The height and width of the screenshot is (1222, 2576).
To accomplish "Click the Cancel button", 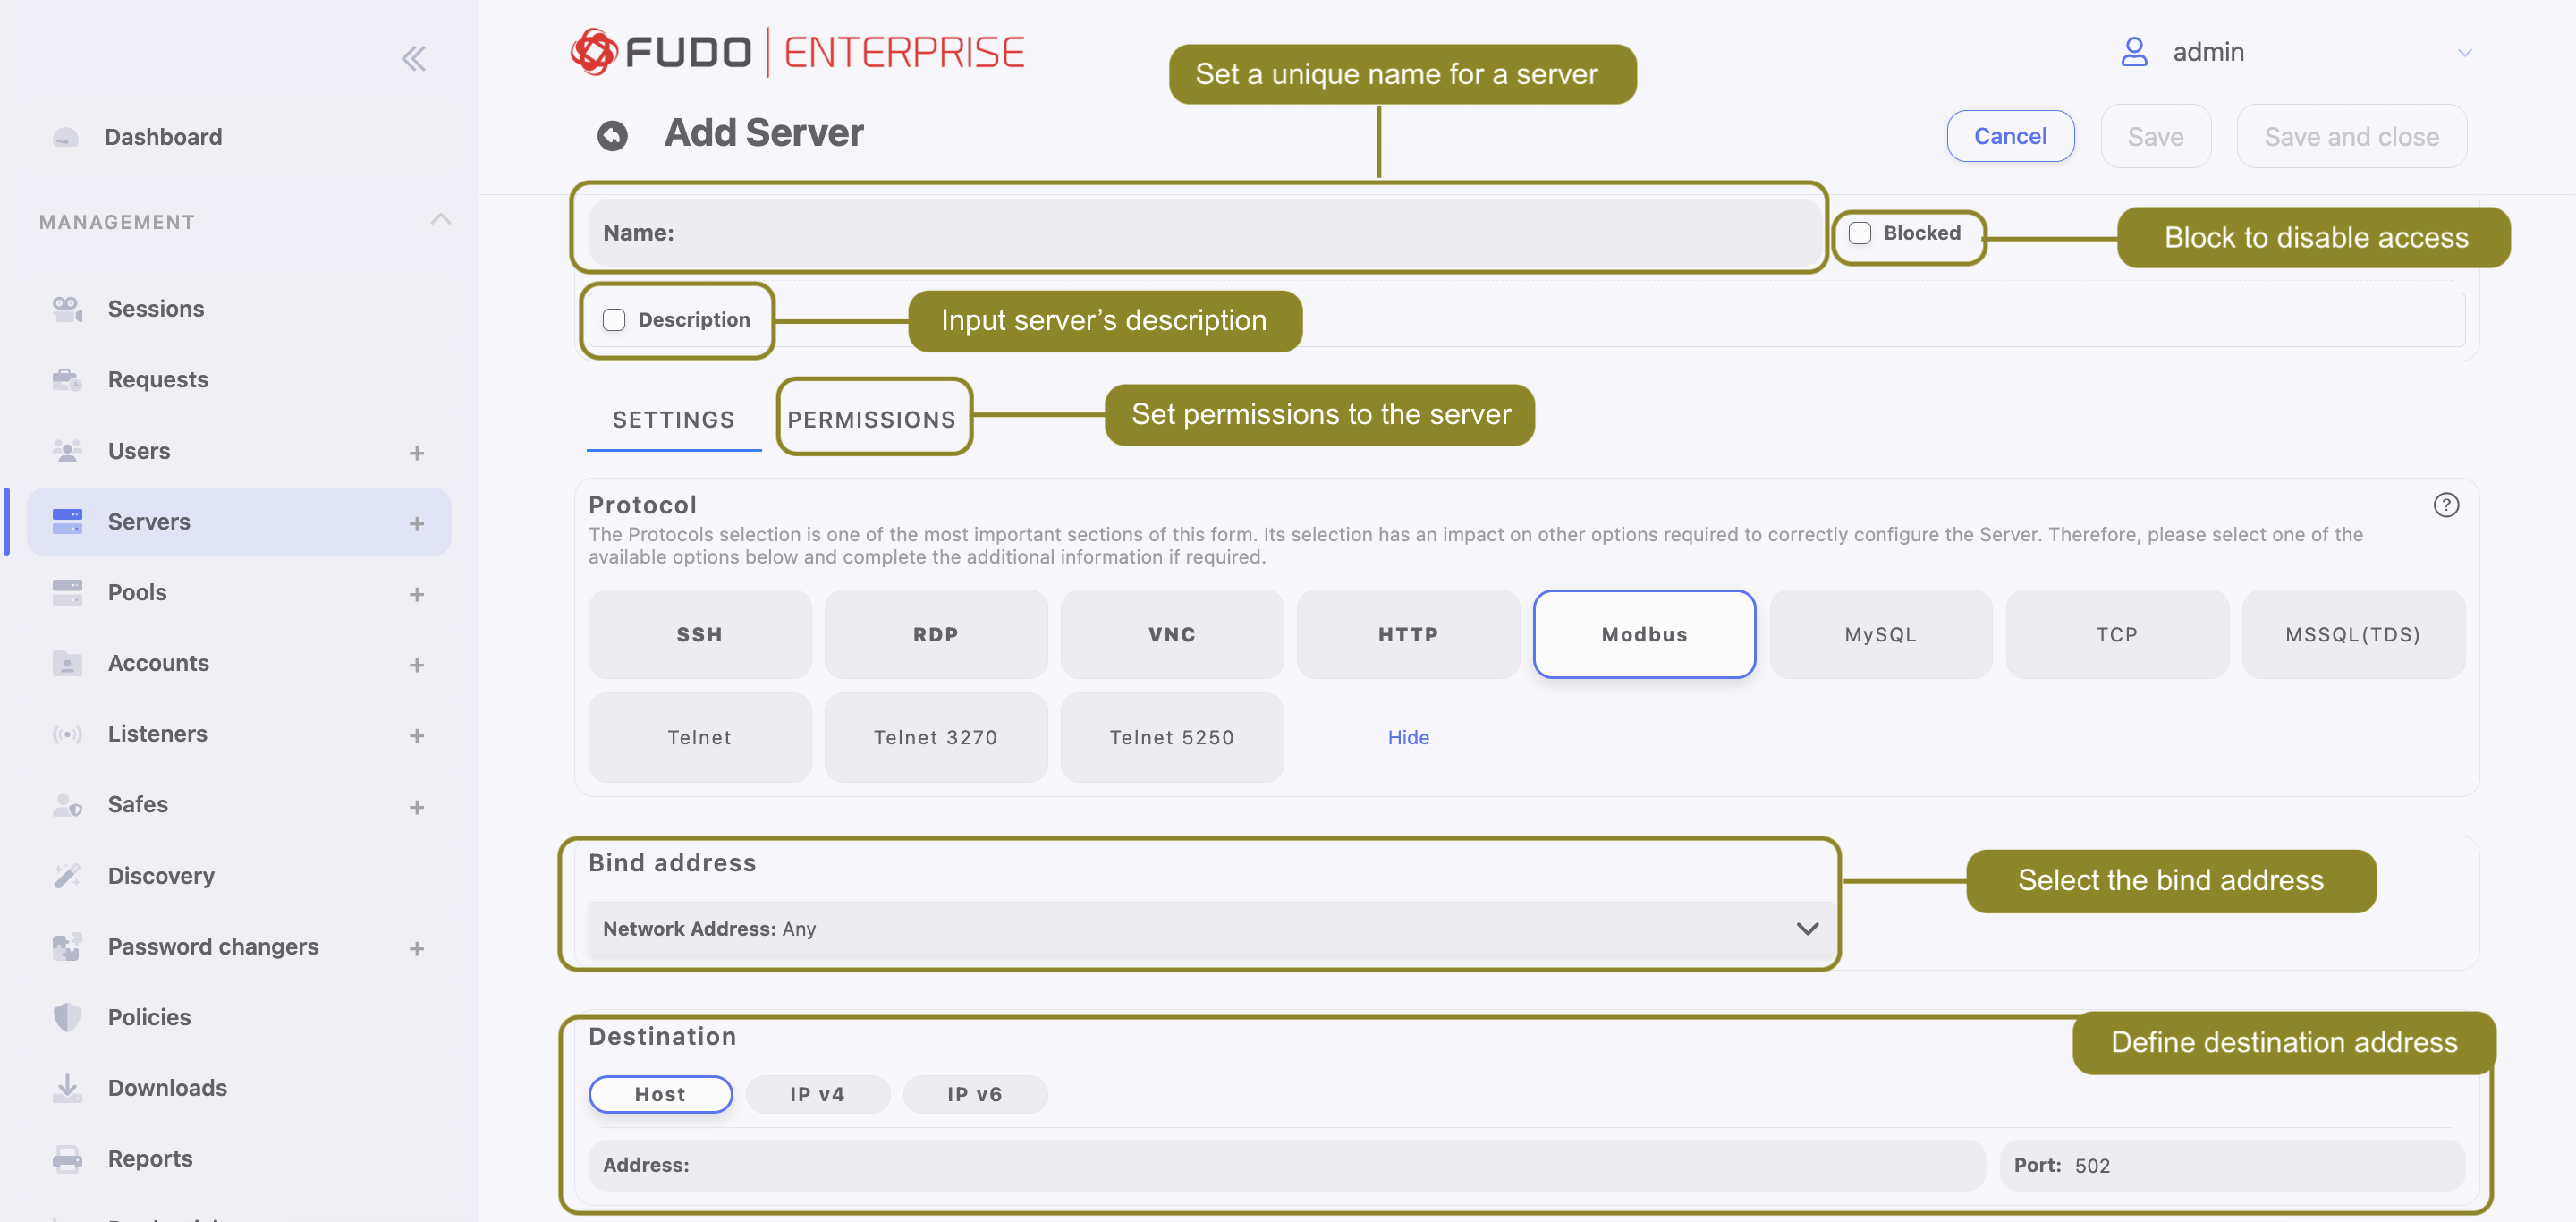I will (x=2010, y=136).
